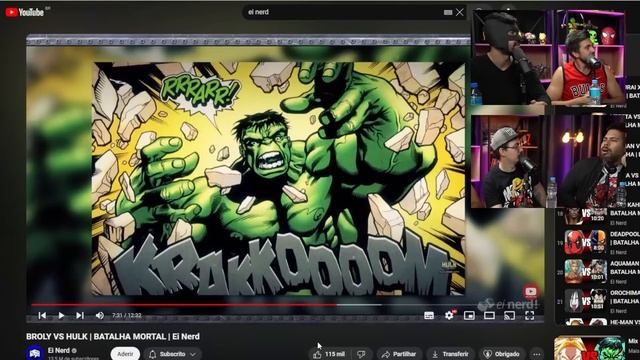
Task: Clear the search text with the X
Action: [x=460, y=12]
